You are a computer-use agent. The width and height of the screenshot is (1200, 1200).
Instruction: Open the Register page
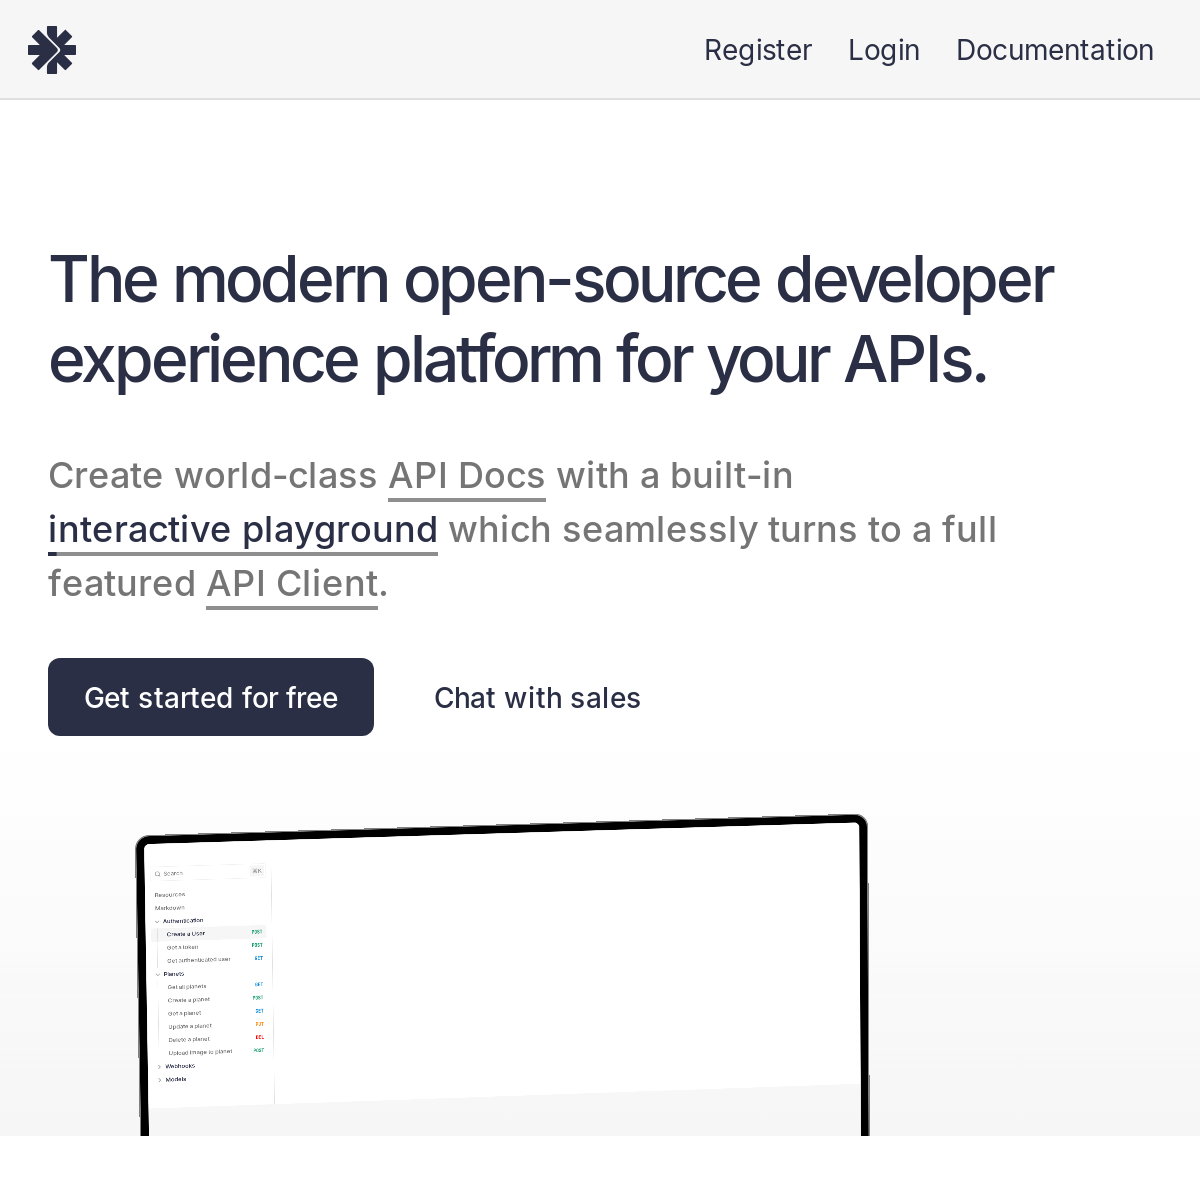757,50
